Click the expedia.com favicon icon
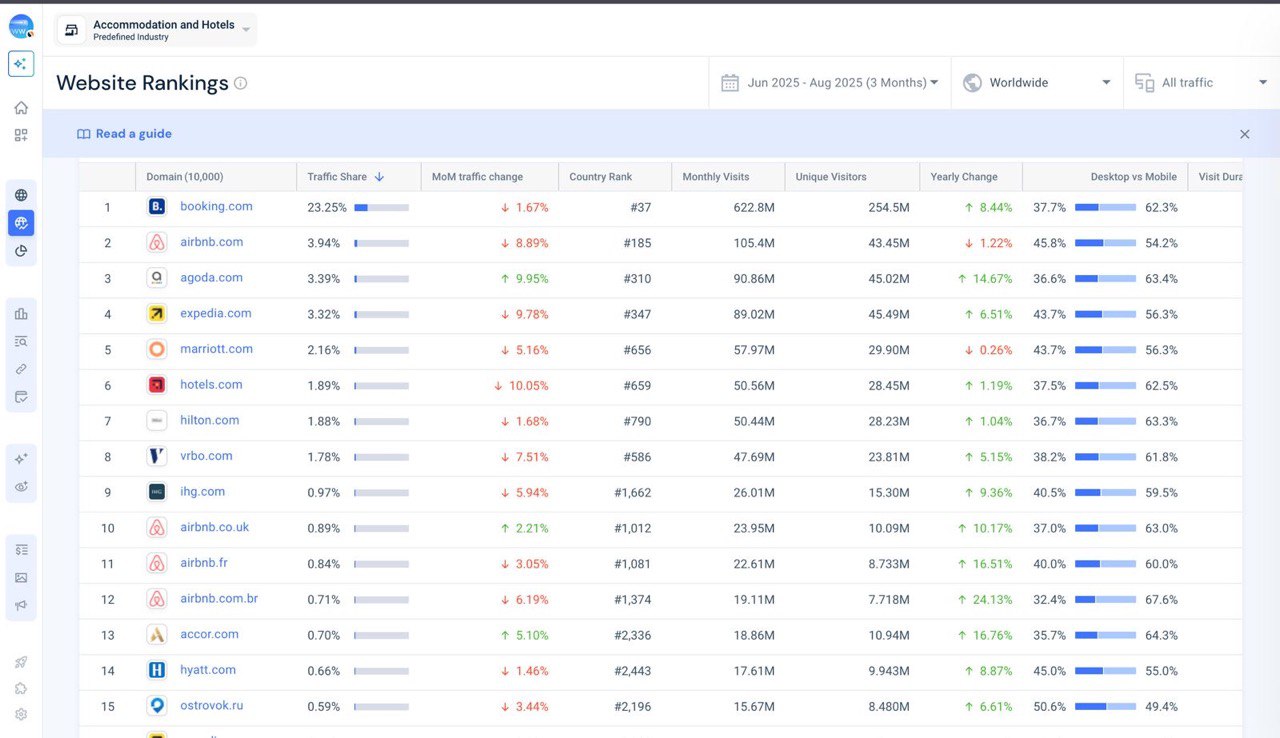Viewport: 1280px width, 738px height. tap(156, 314)
